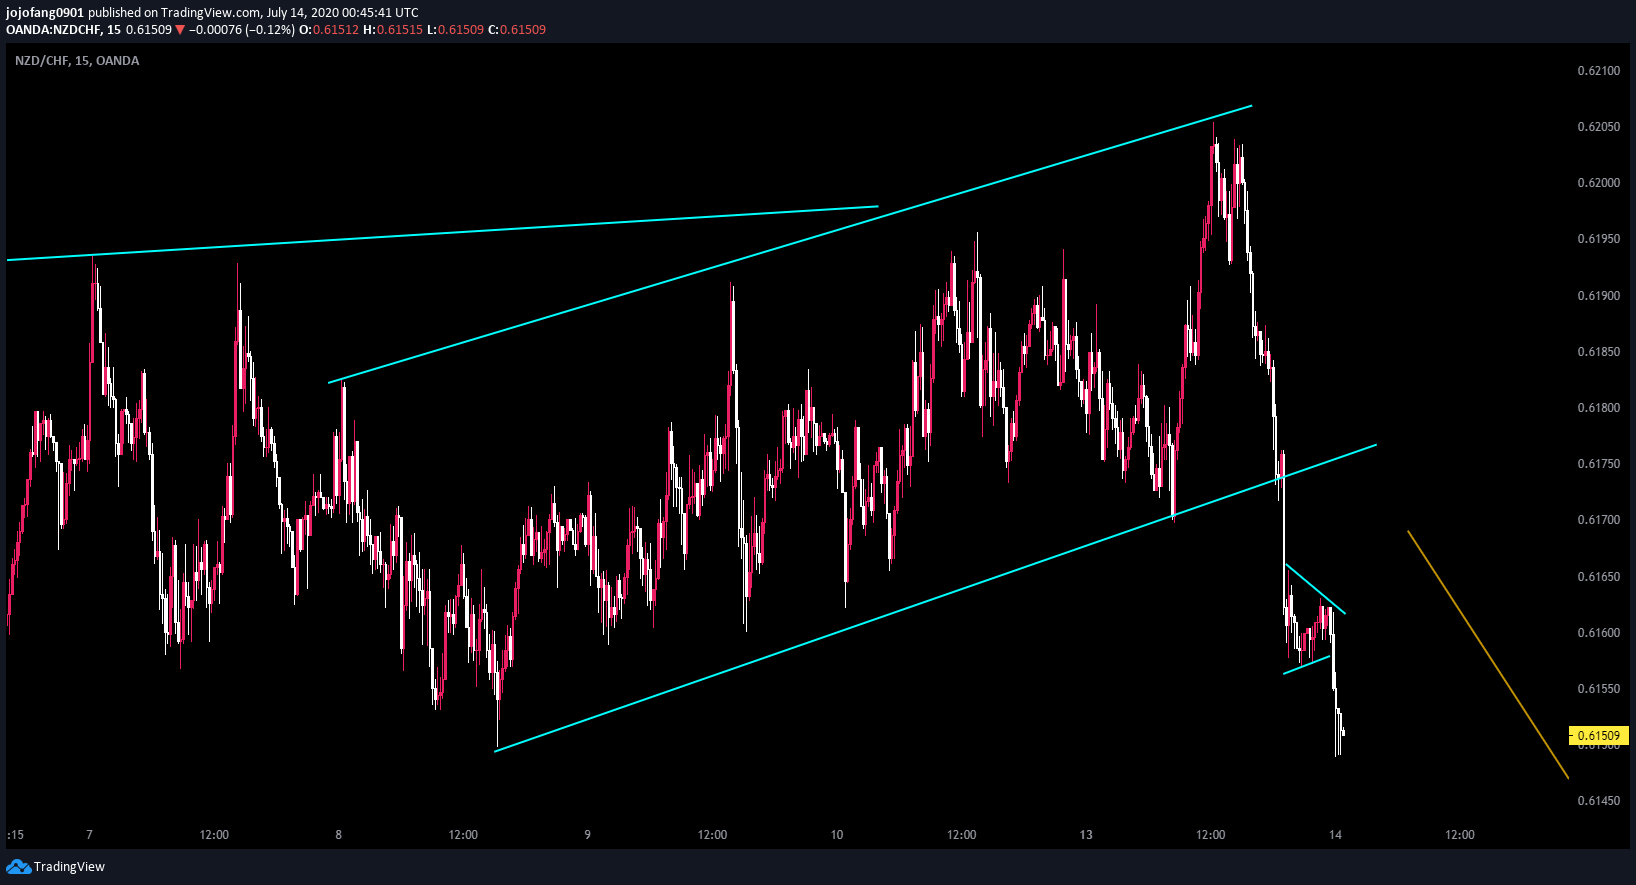Select the NZD/CHF, 15, OANDA chart legend
1636x885 pixels.
click(x=77, y=61)
